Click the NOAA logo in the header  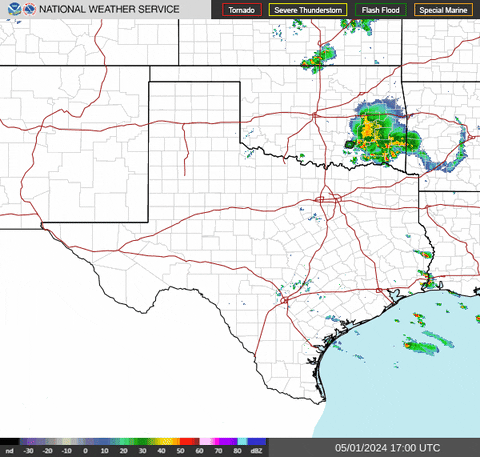(x=14, y=9)
